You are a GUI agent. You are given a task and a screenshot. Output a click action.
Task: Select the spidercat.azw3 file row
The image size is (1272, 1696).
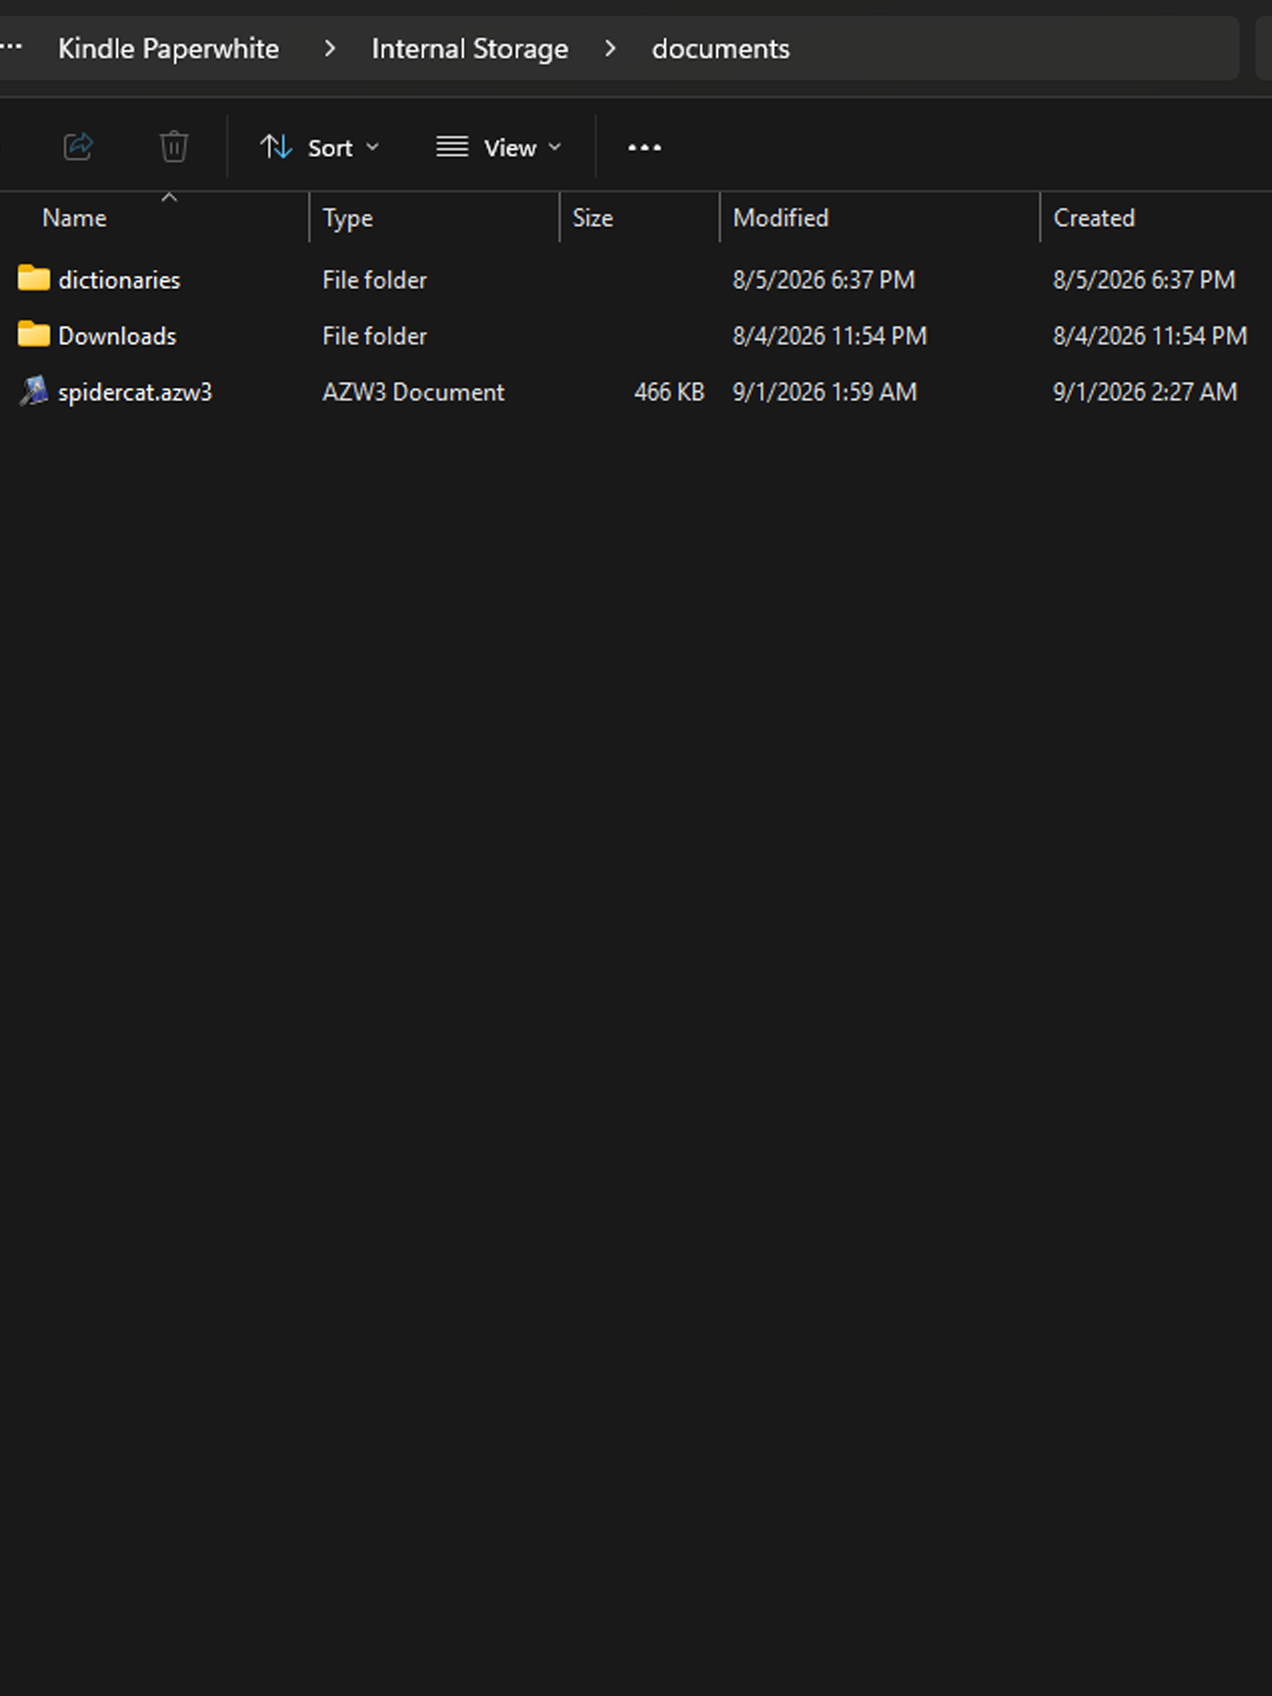tap(636, 392)
